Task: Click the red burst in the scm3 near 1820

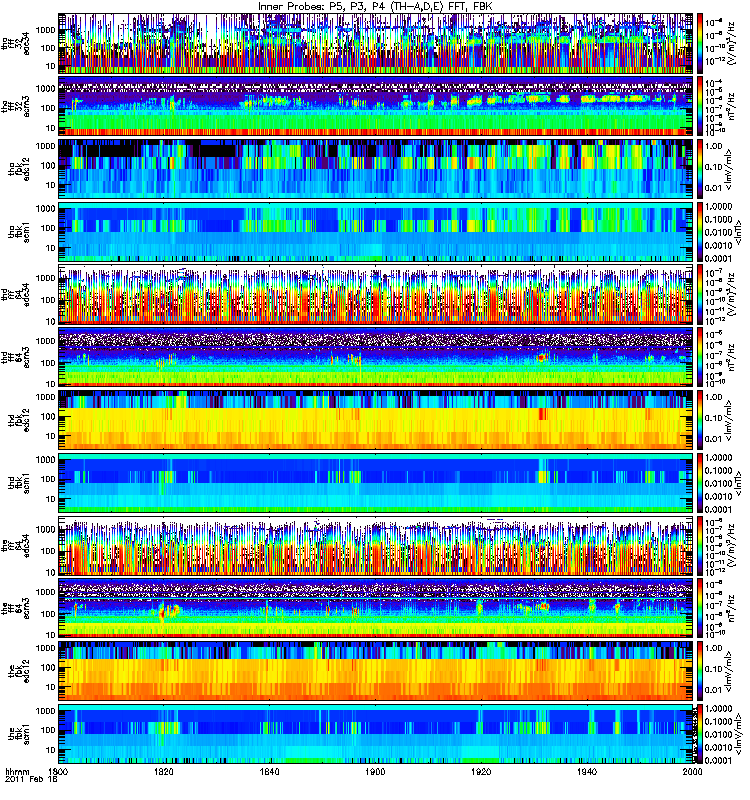Action: [163, 611]
